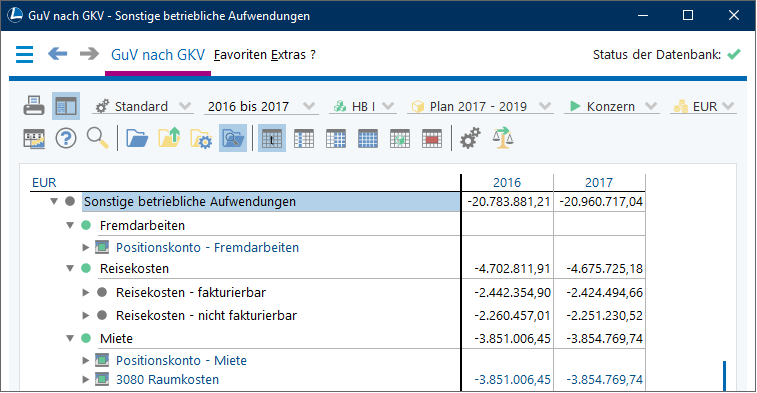Click value -2.424.494,66
Viewport: 757px width, 393px height.
[604, 293]
